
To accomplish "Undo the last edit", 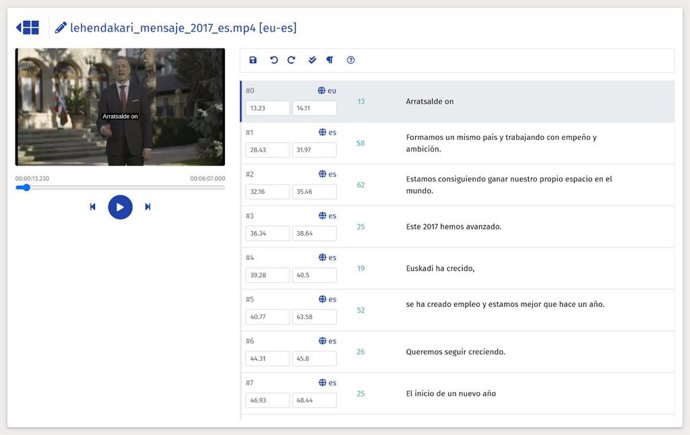I will [273, 60].
